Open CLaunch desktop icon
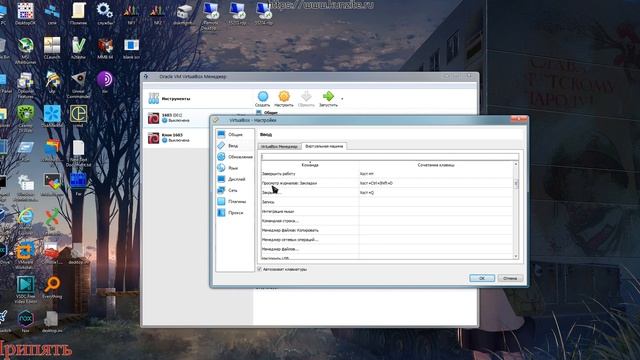 coord(52,48)
